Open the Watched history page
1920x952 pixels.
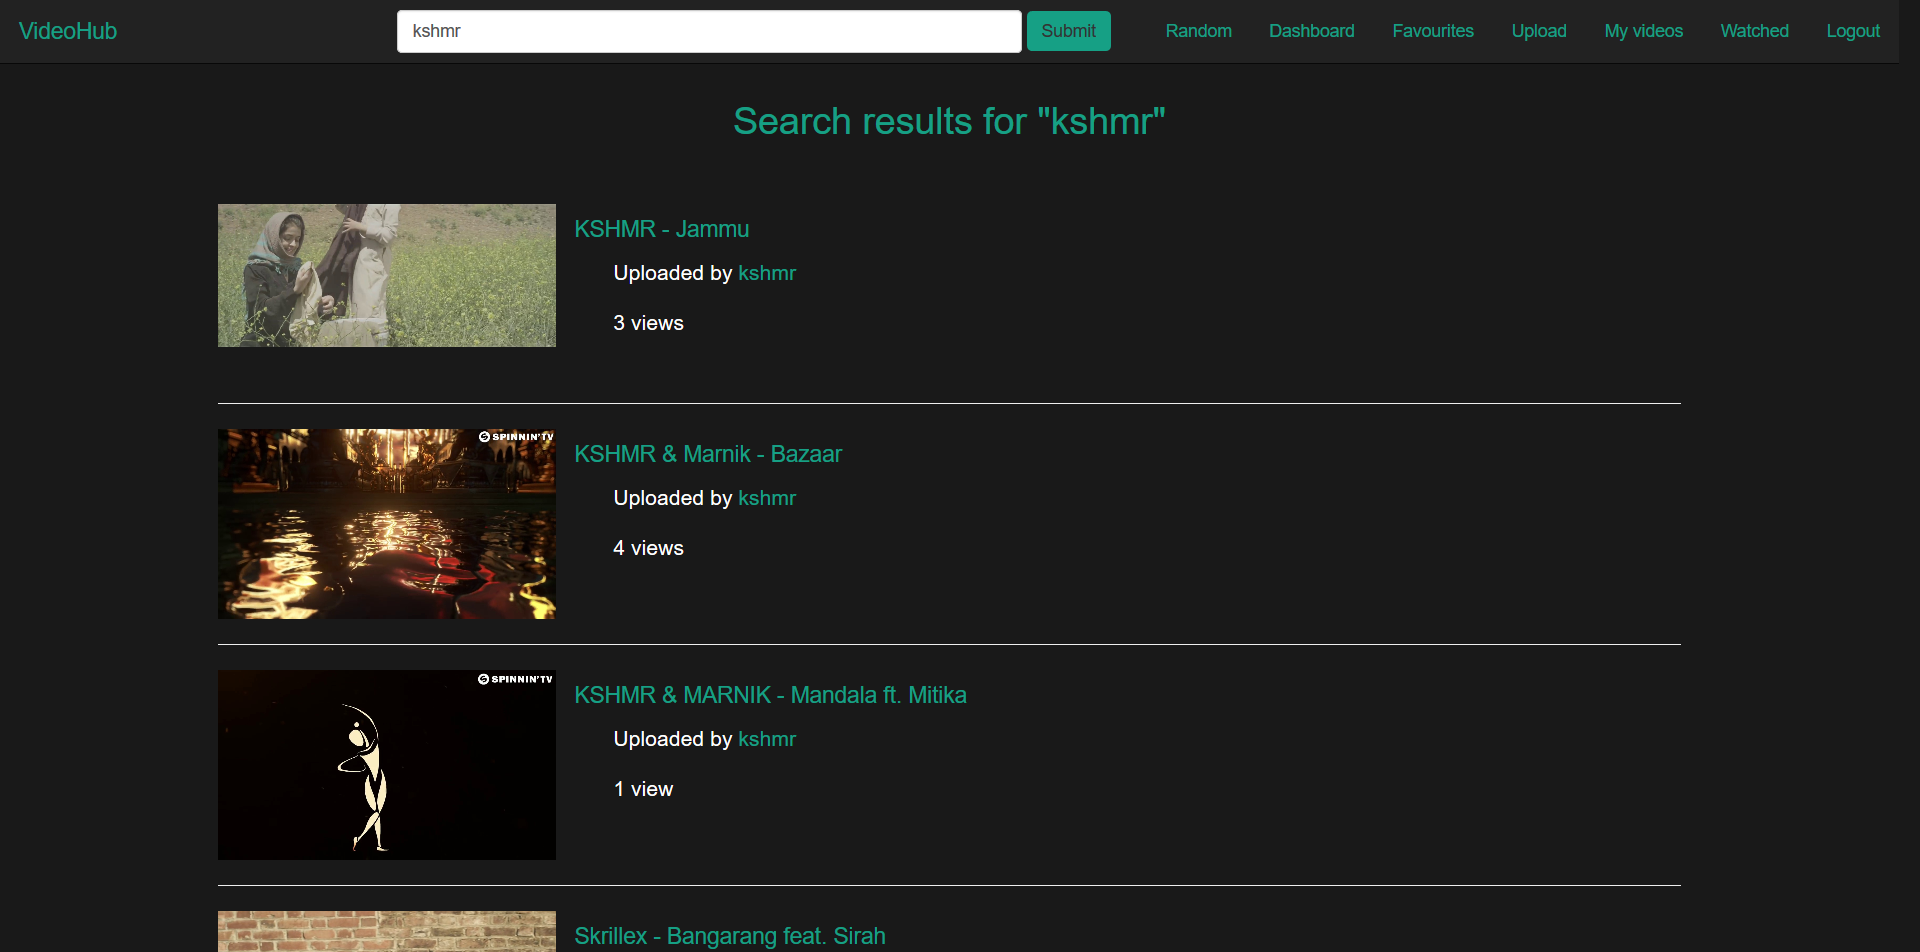point(1754,31)
